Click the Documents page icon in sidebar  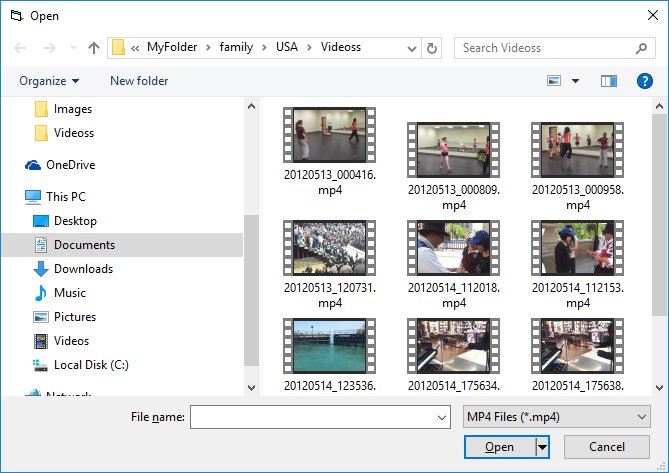[41, 245]
